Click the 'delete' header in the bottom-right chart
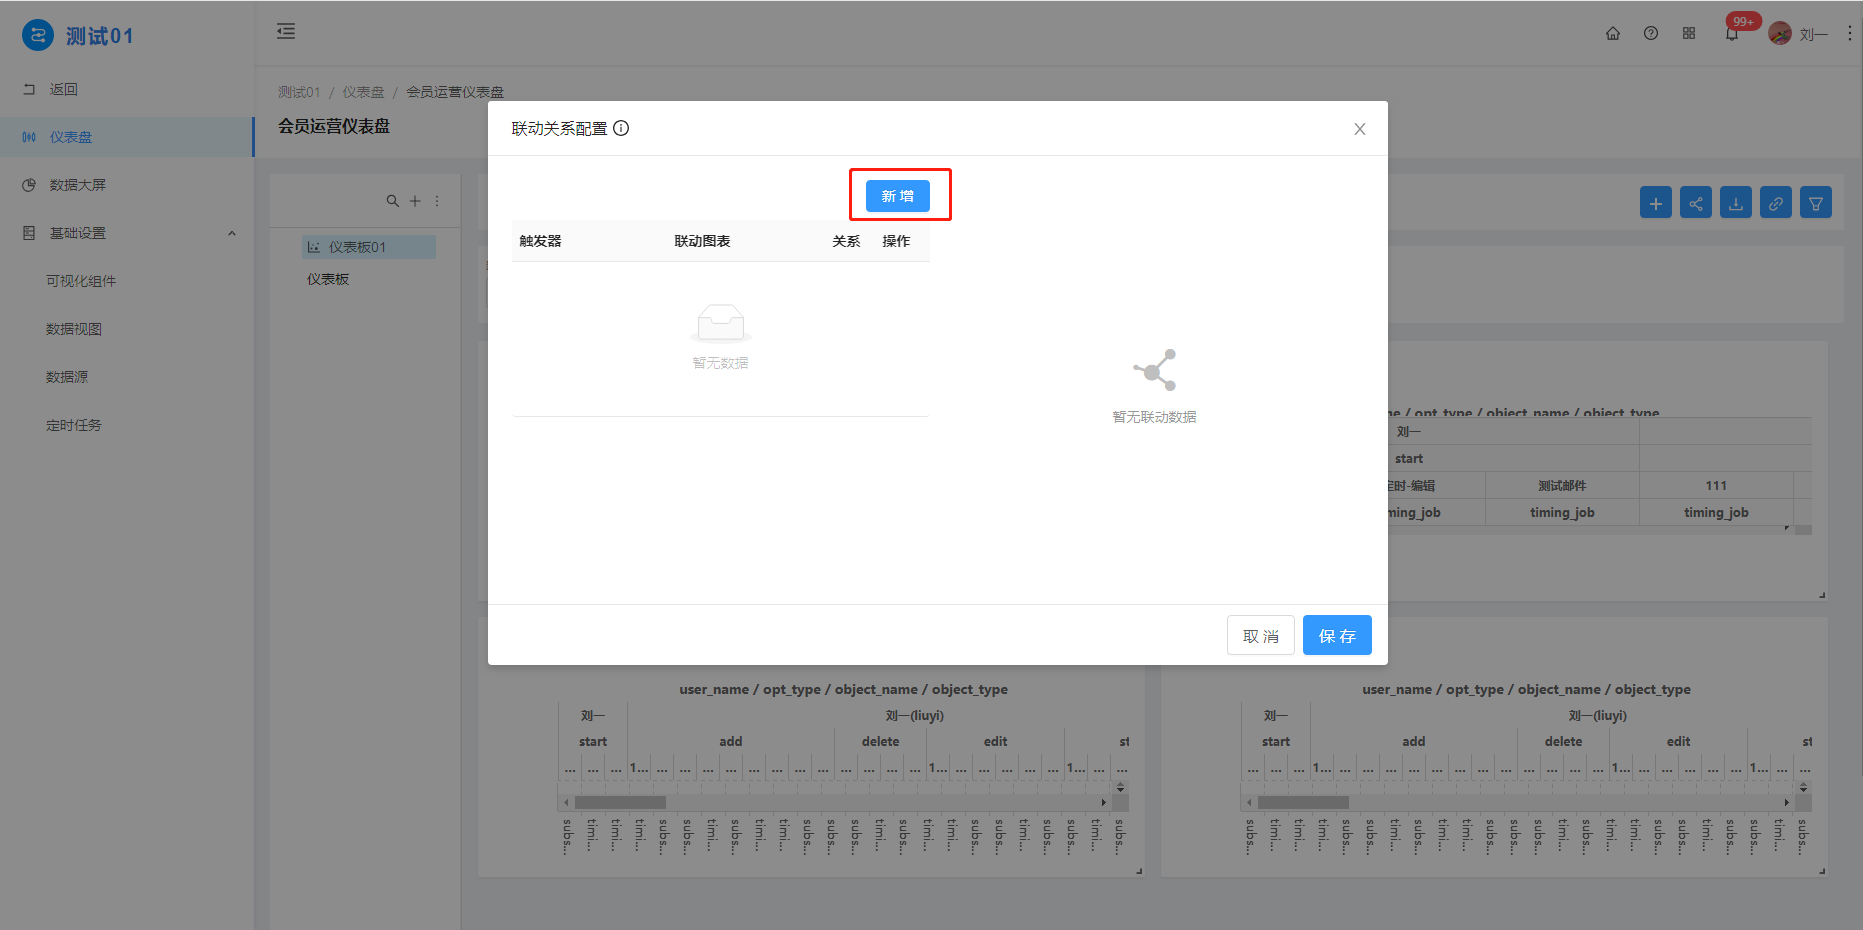 tap(1563, 741)
